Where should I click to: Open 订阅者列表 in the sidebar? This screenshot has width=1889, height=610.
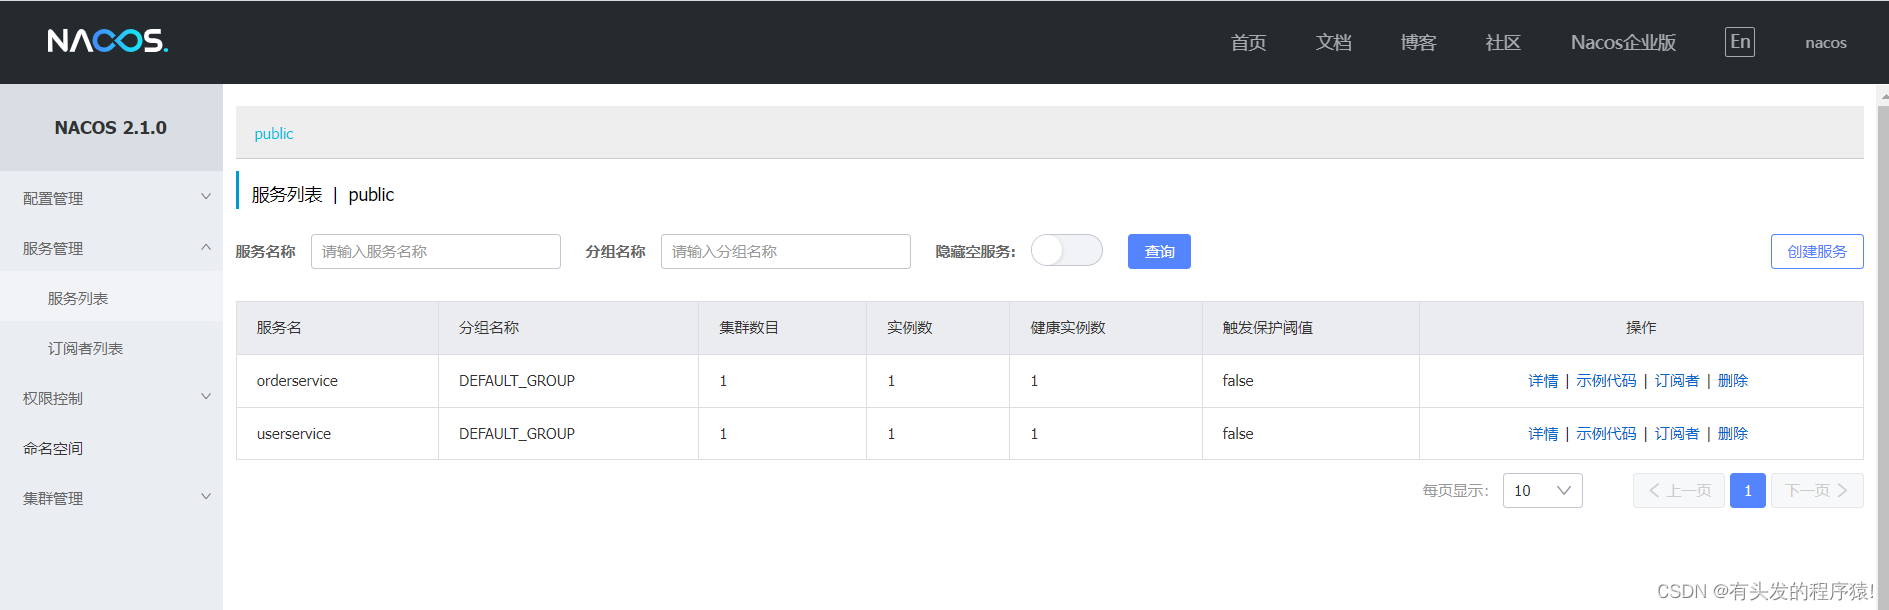[x=85, y=348]
